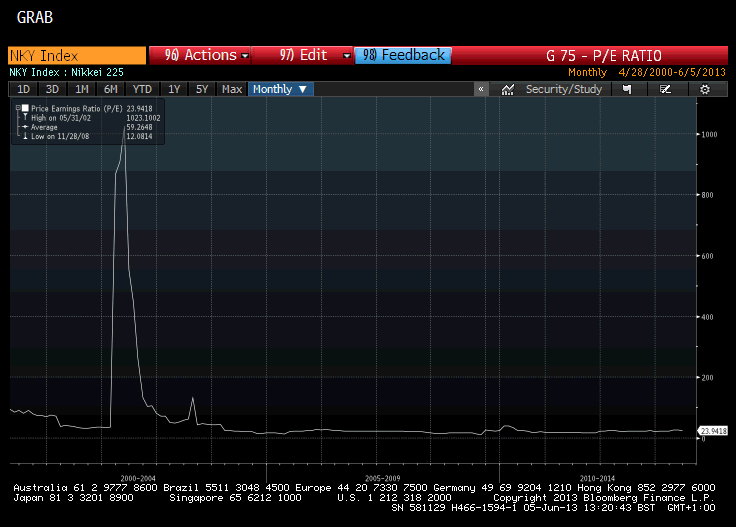Click the edit chart pencil icon
Screen dimensions: 736x527
[x=665, y=89]
